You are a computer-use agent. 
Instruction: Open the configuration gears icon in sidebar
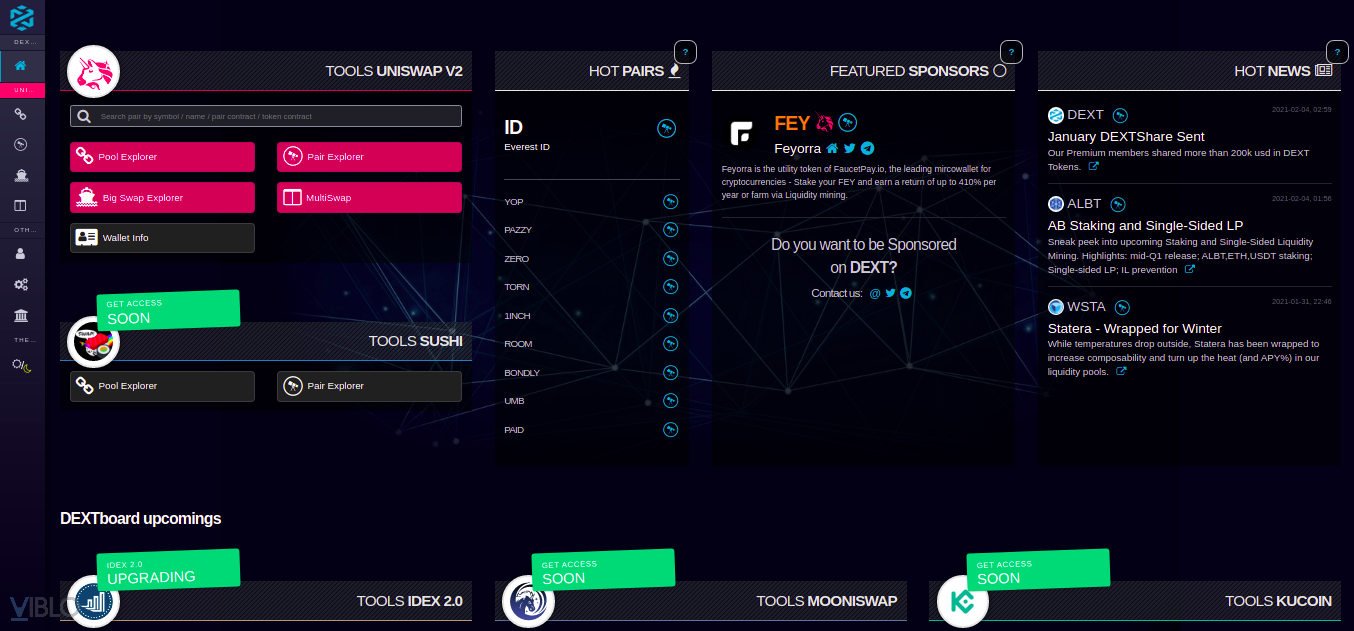[x=21, y=285]
